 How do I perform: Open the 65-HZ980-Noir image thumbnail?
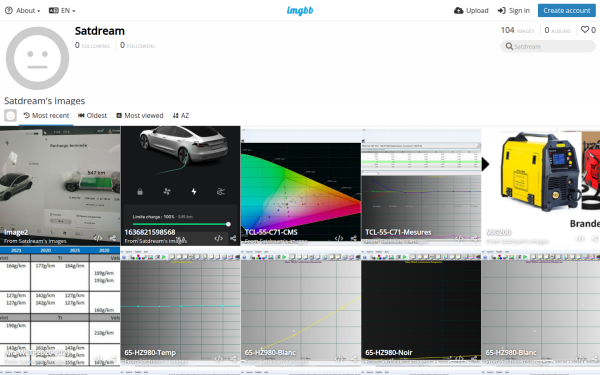click(421, 306)
